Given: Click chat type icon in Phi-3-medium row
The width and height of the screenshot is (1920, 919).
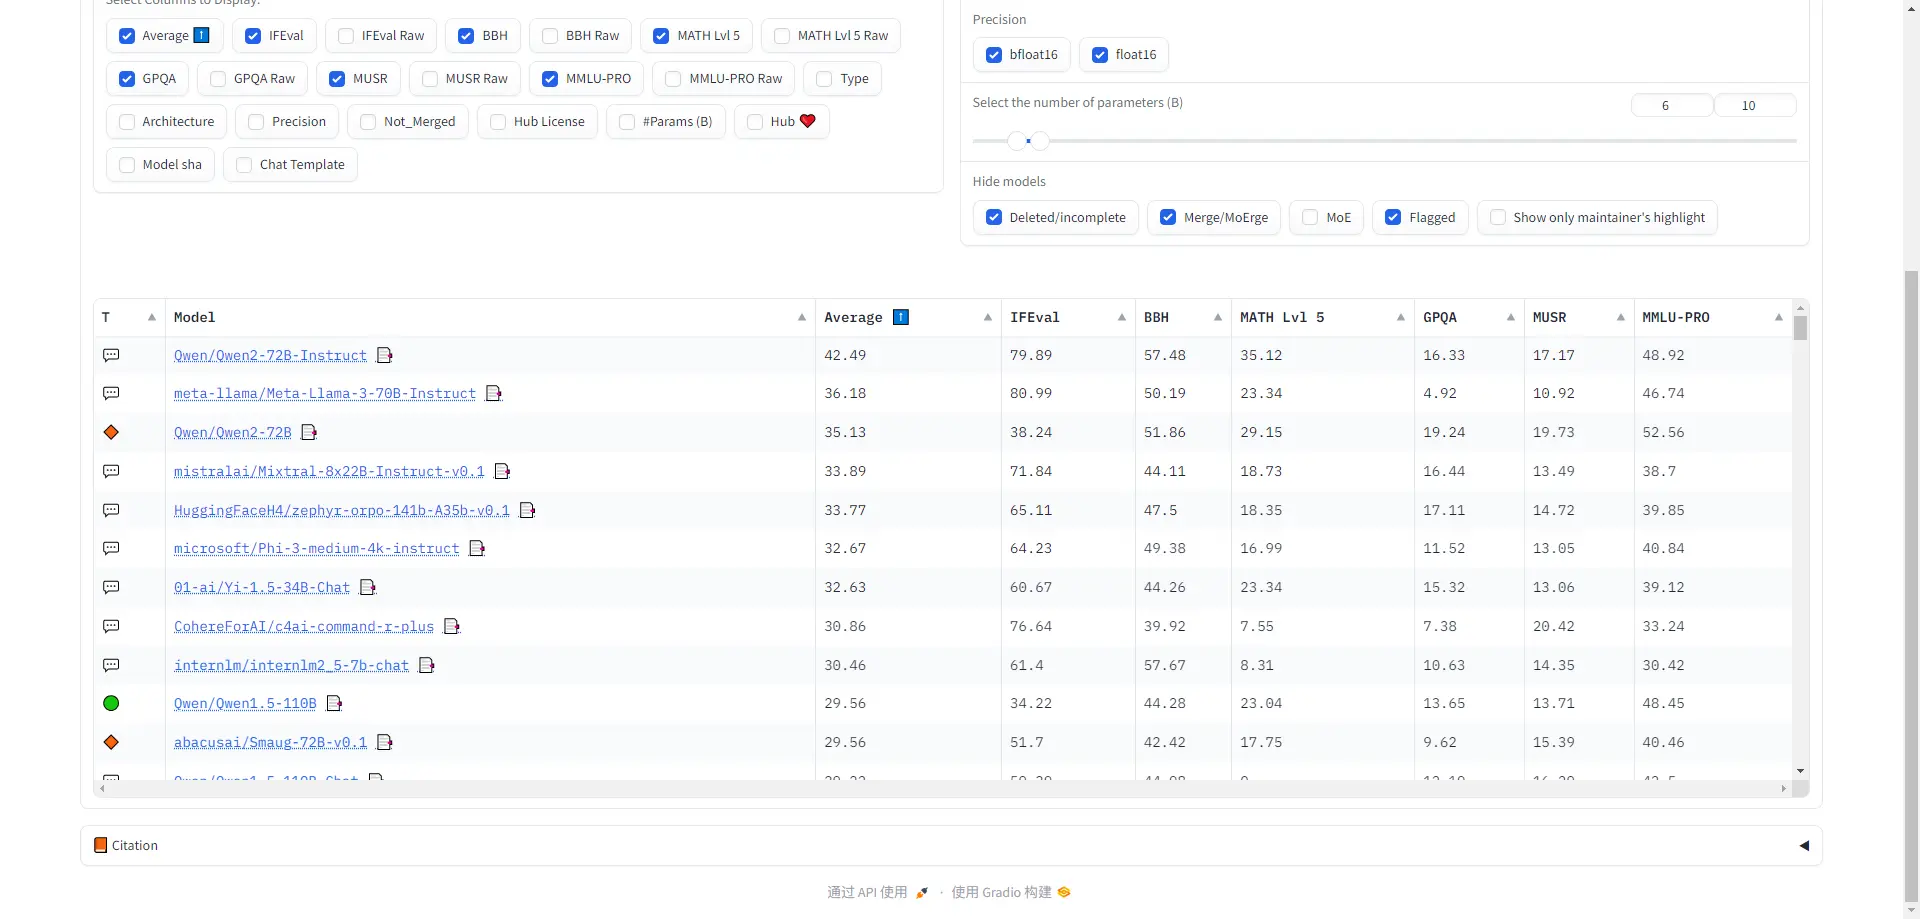Looking at the screenshot, I should point(111,548).
